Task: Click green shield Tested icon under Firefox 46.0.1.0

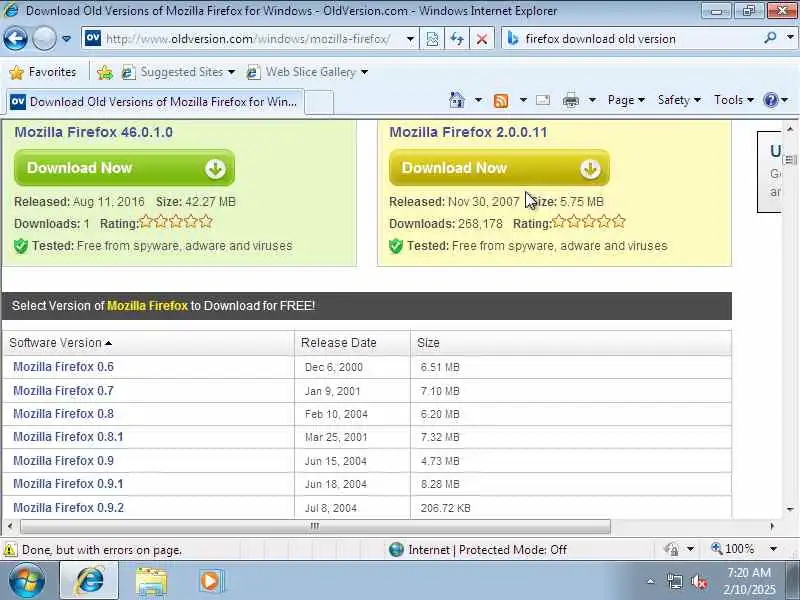Action: [21, 246]
